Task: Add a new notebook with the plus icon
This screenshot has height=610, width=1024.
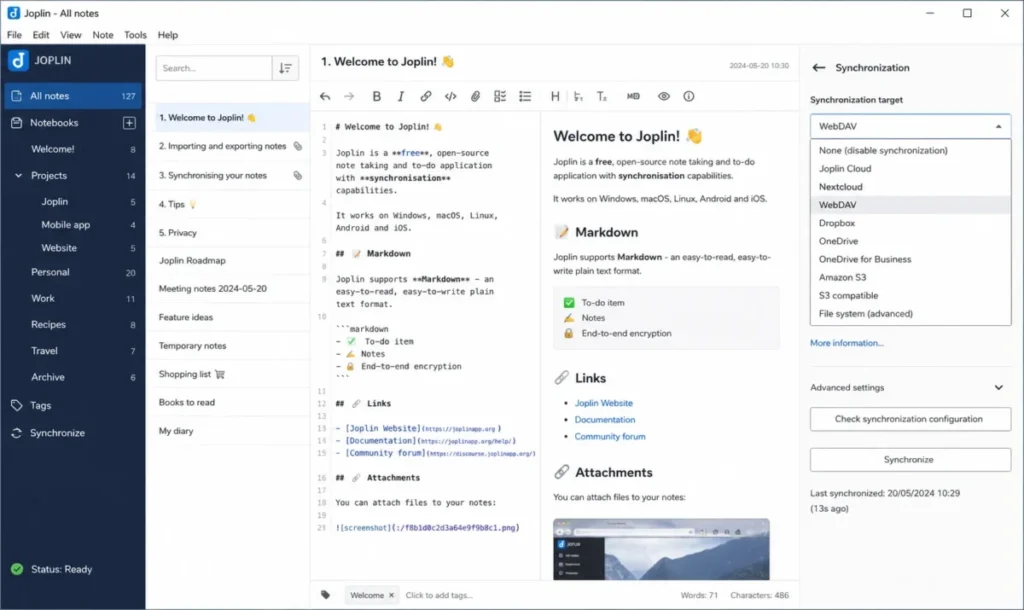Action: pos(129,123)
